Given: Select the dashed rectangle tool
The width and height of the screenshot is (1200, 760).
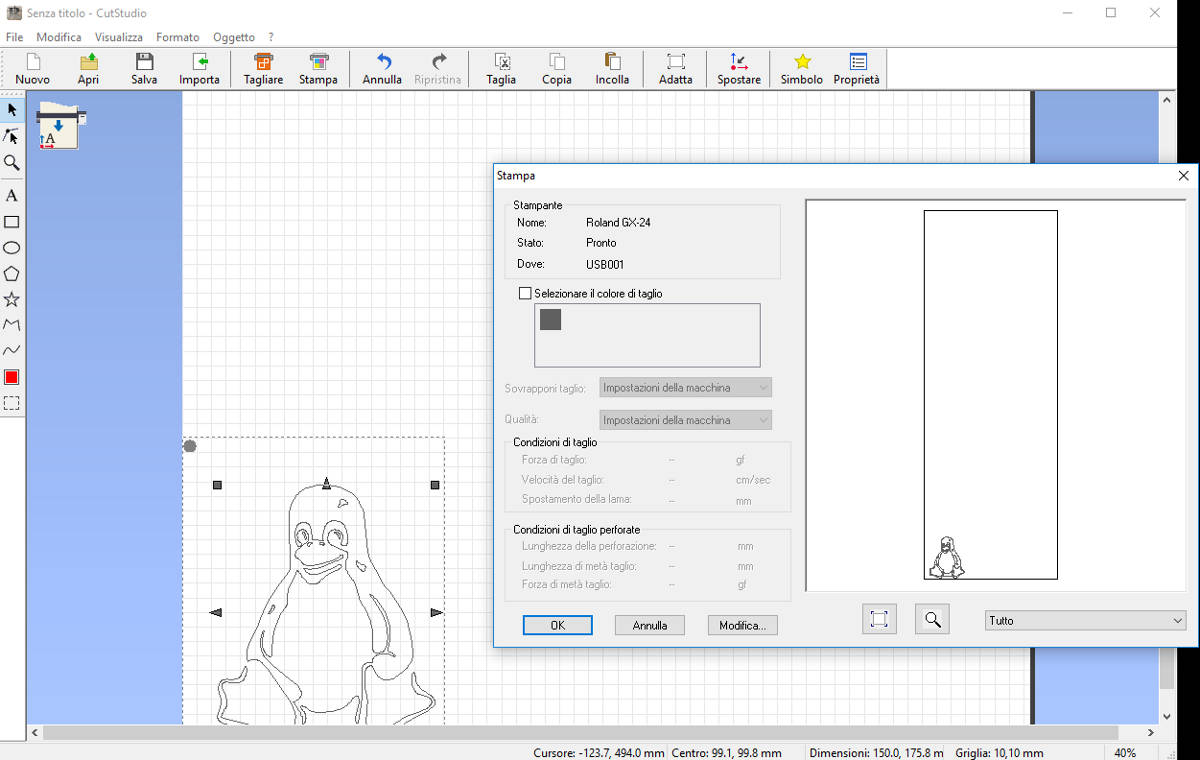Looking at the screenshot, I should coord(12,404).
